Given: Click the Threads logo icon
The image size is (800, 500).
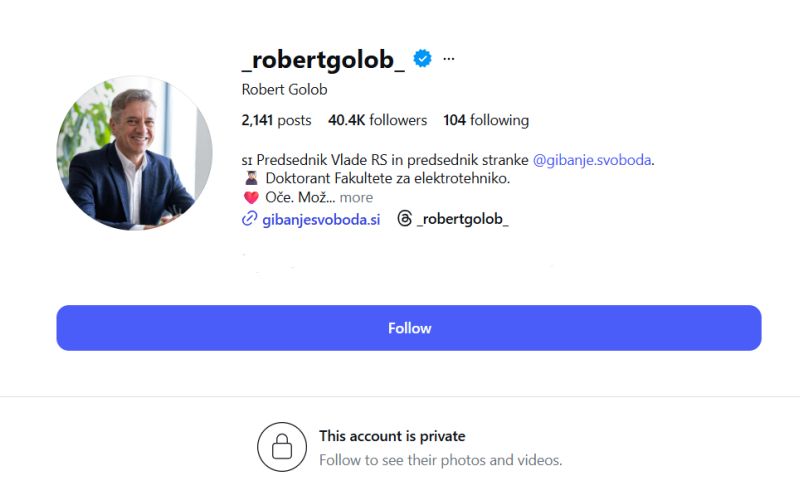Looking at the screenshot, I should coord(404,219).
